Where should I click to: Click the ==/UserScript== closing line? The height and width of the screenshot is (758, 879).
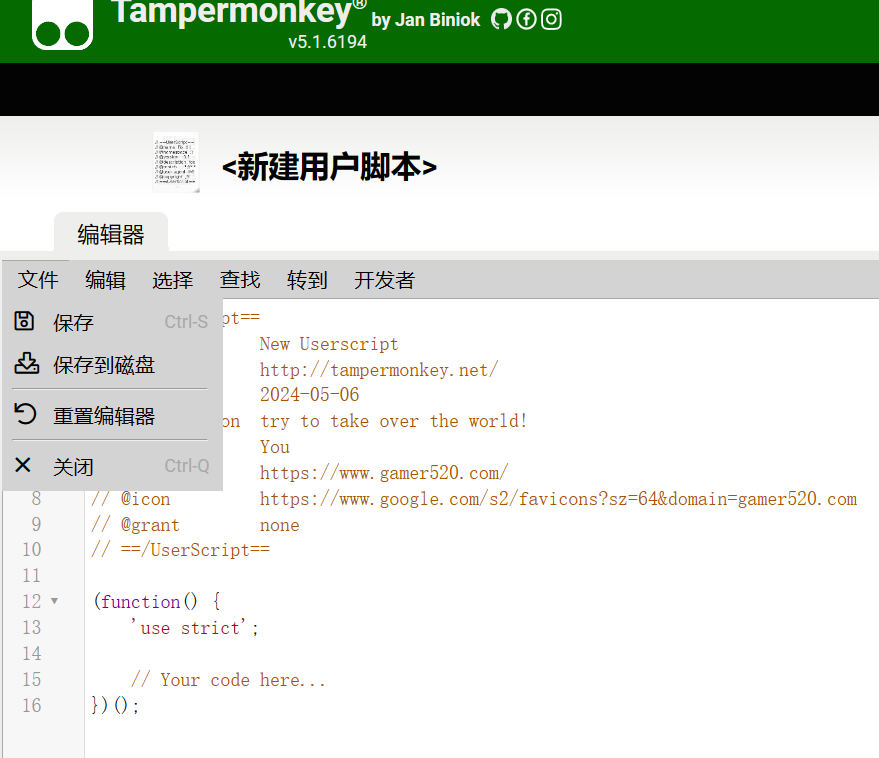181,550
